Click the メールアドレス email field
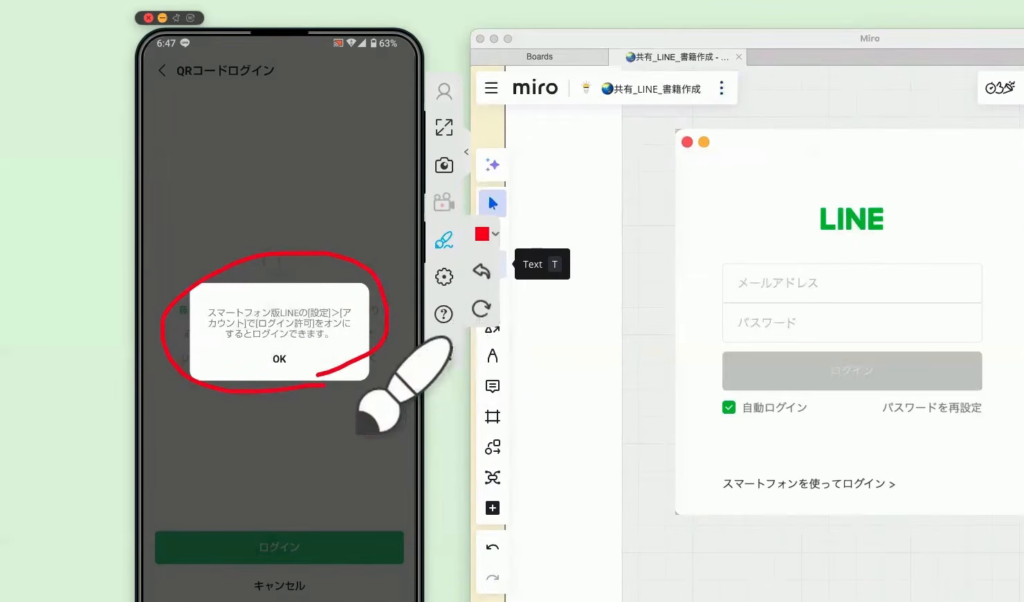1024x602 pixels. pyautogui.click(x=852, y=283)
